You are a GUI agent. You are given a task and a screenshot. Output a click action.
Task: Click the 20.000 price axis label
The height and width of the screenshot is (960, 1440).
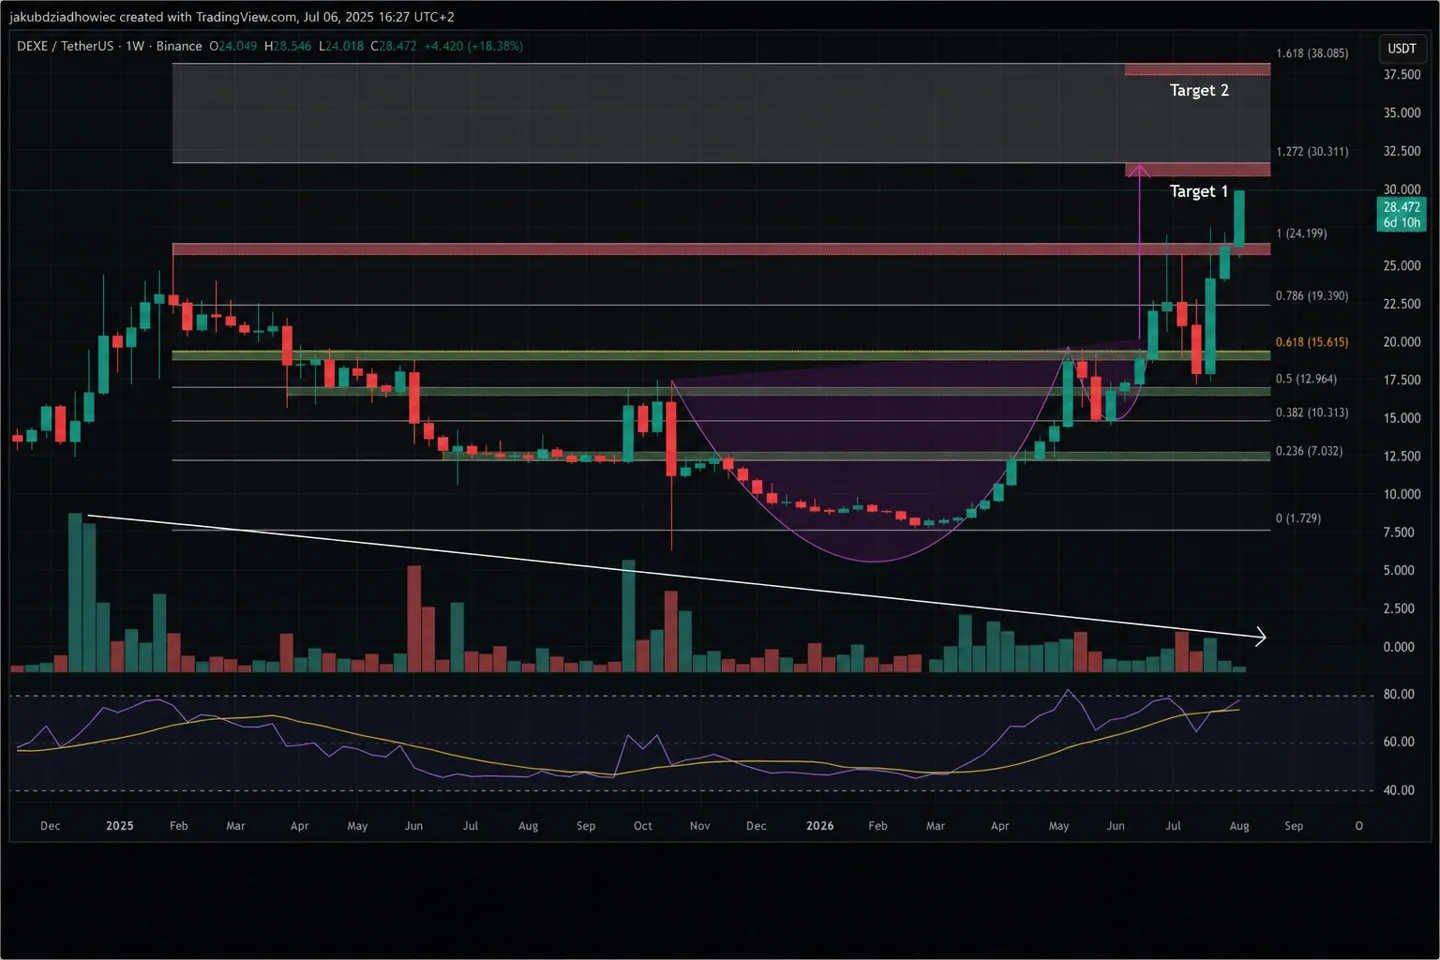[1402, 342]
